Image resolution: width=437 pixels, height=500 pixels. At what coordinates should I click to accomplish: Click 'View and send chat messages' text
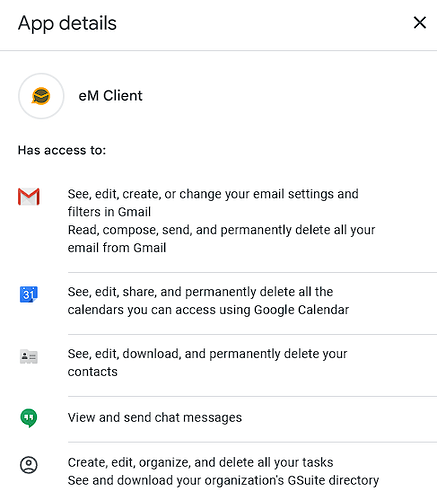(x=155, y=418)
